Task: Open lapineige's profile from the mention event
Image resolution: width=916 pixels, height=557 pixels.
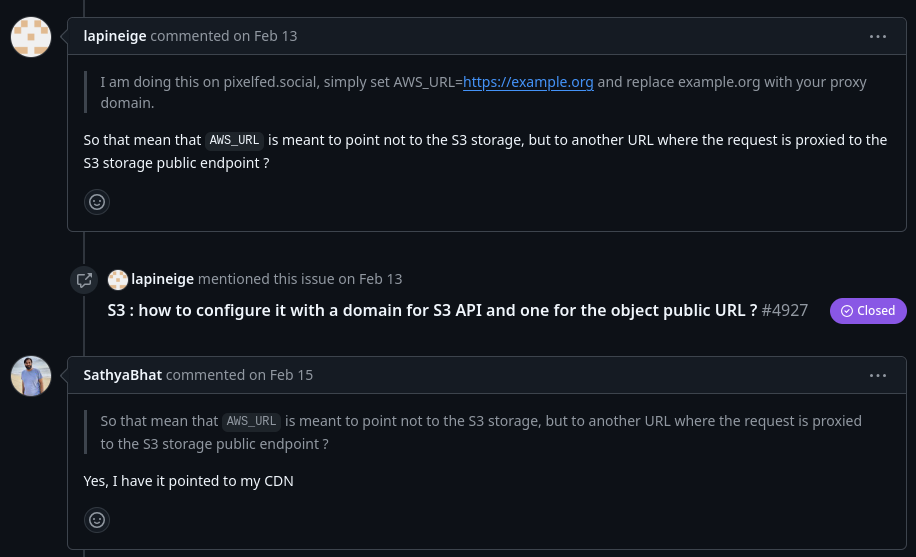Action: click(x=163, y=279)
